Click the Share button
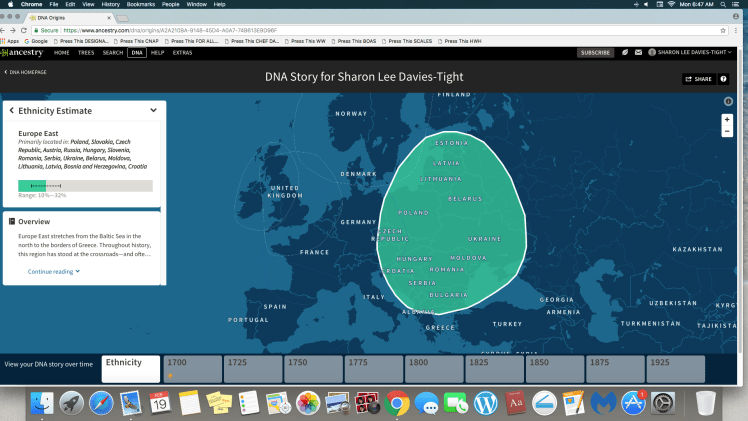The width and height of the screenshot is (748, 421). 698,78
